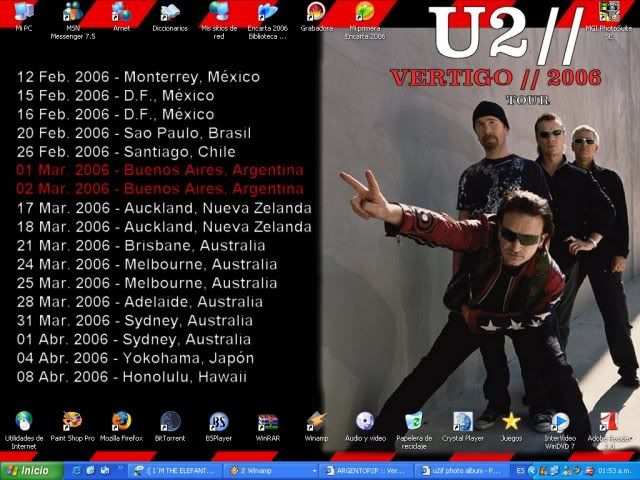Screen dimensions: 640x480
Task: Open Paint Shop Pro shortcut
Action: (x=72, y=422)
